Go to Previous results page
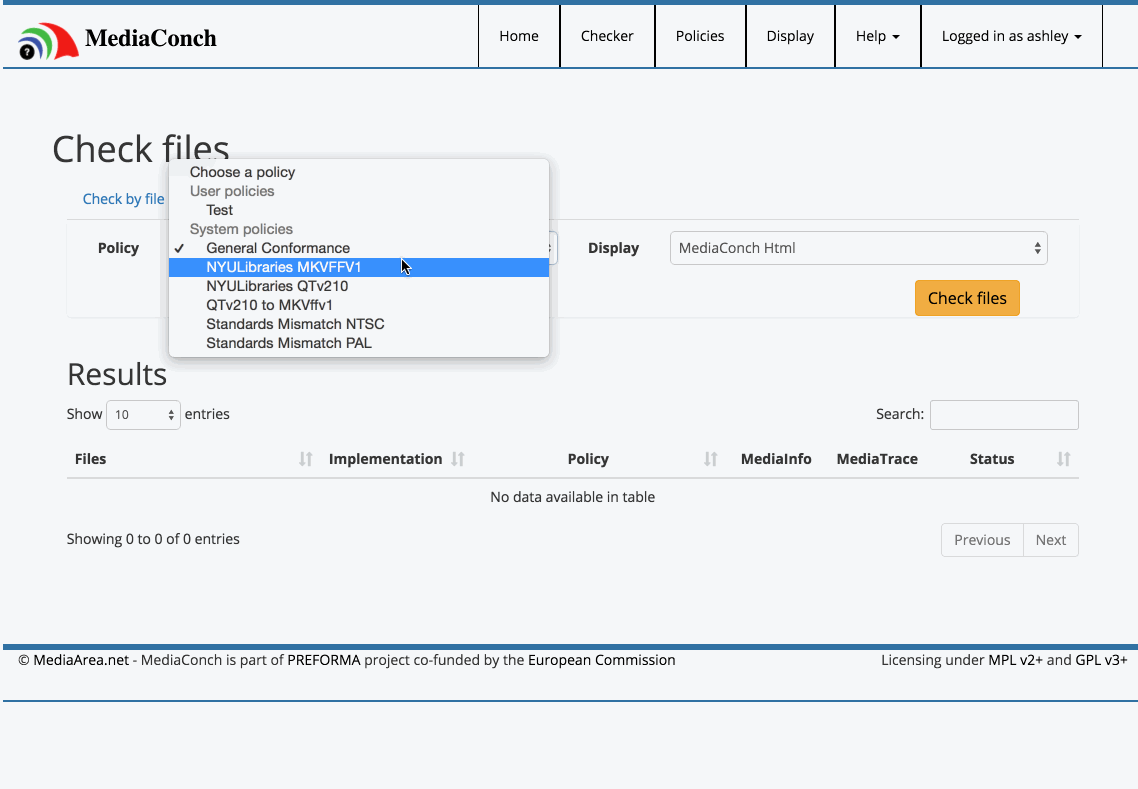 pyautogui.click(x=982, y=540)
